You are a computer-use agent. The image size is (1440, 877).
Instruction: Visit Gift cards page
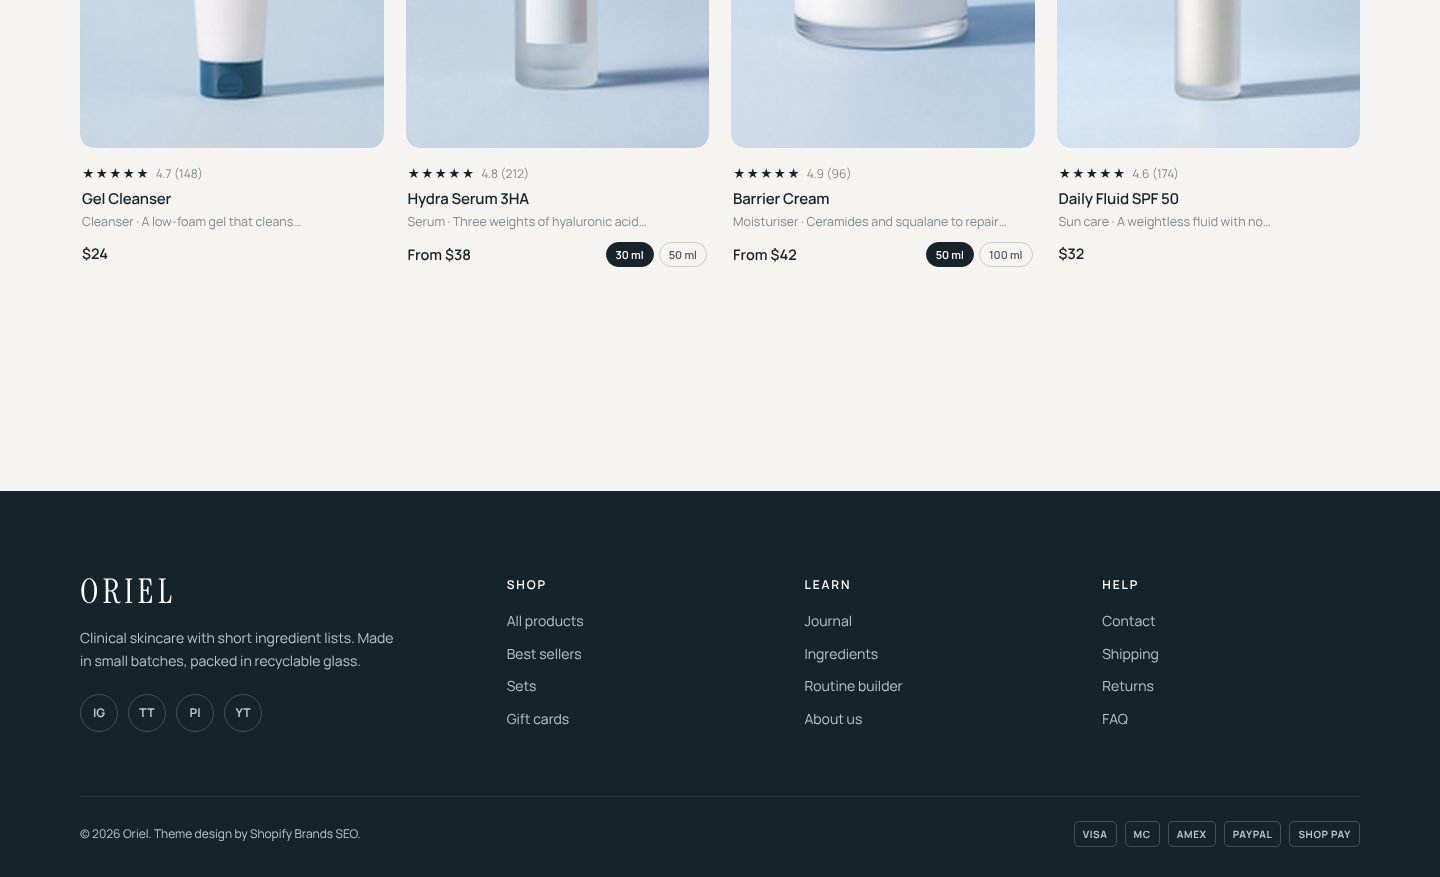point(538,719)
